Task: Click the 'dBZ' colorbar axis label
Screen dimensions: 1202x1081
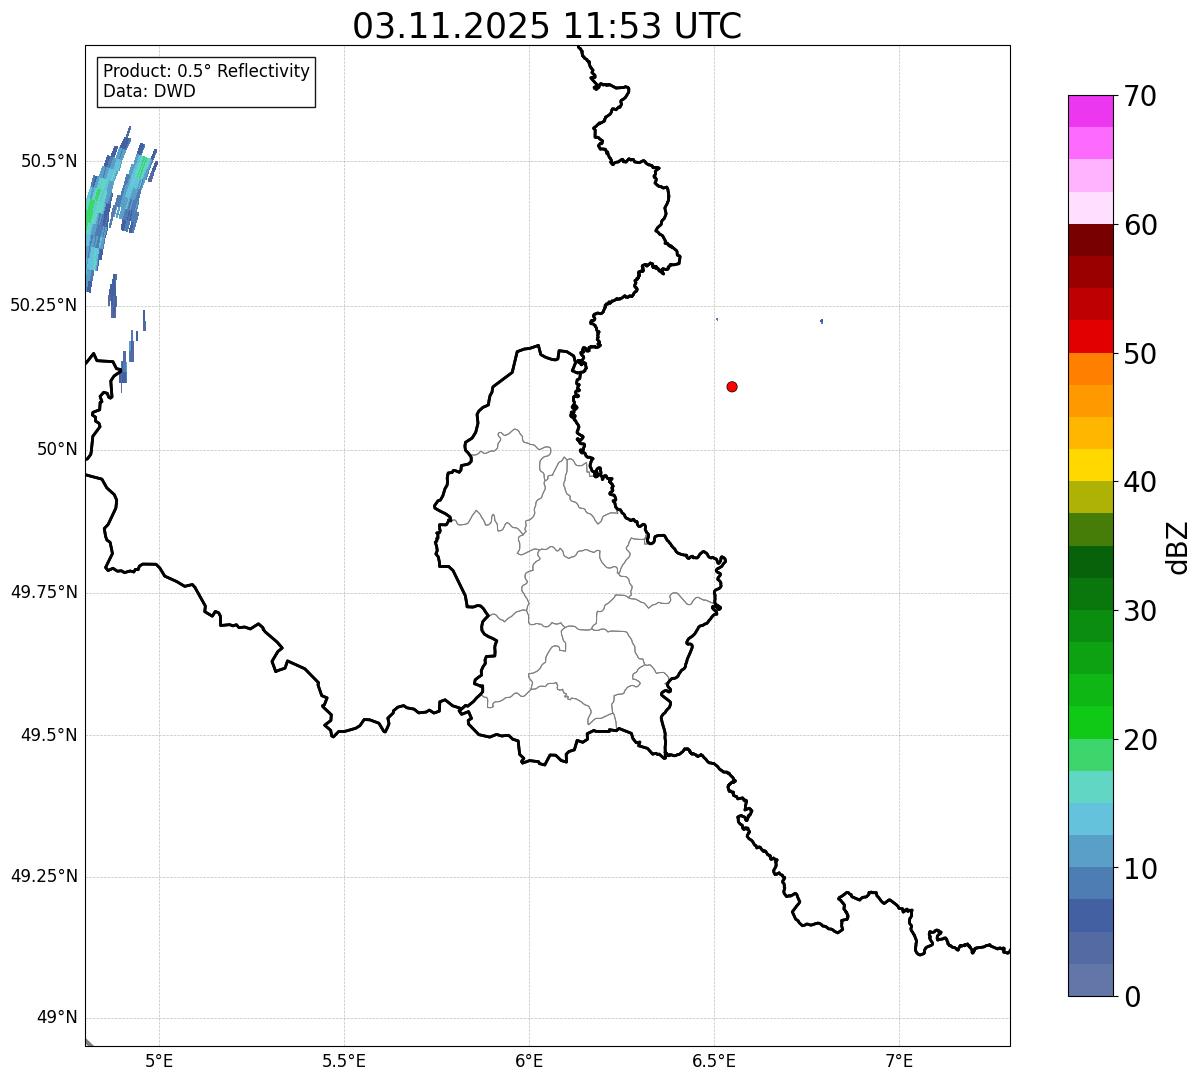Action: pos(1178,547)
